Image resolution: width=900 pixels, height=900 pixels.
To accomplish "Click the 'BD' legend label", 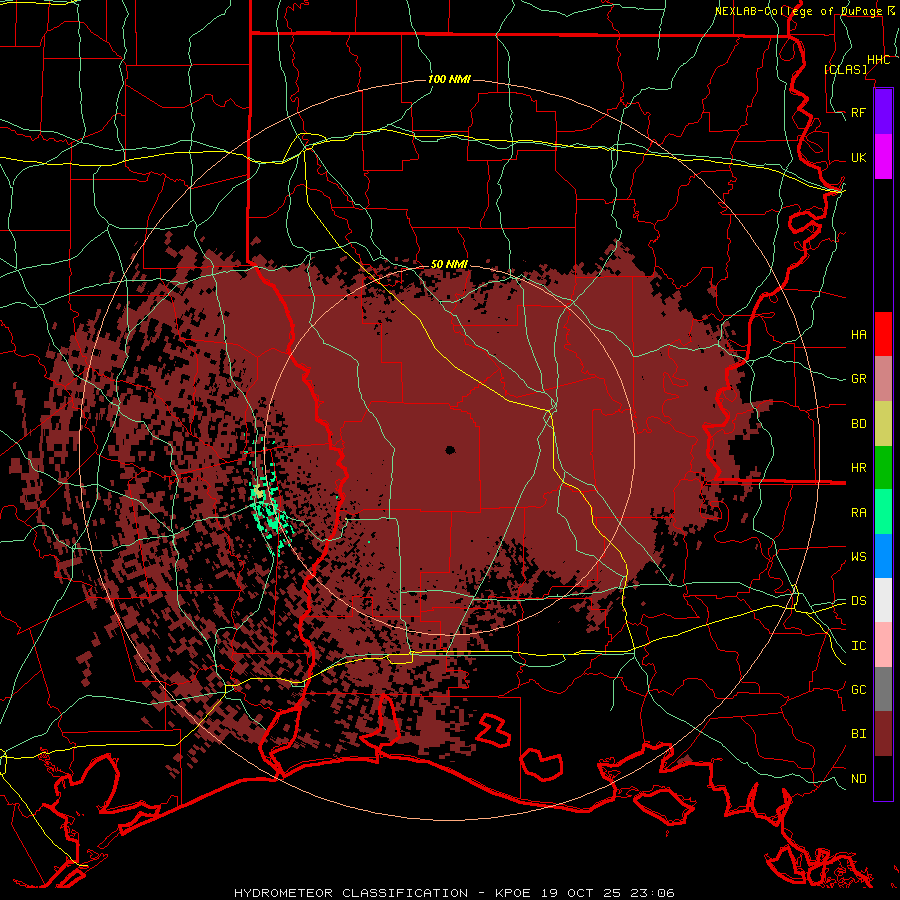I will (858, 424).
